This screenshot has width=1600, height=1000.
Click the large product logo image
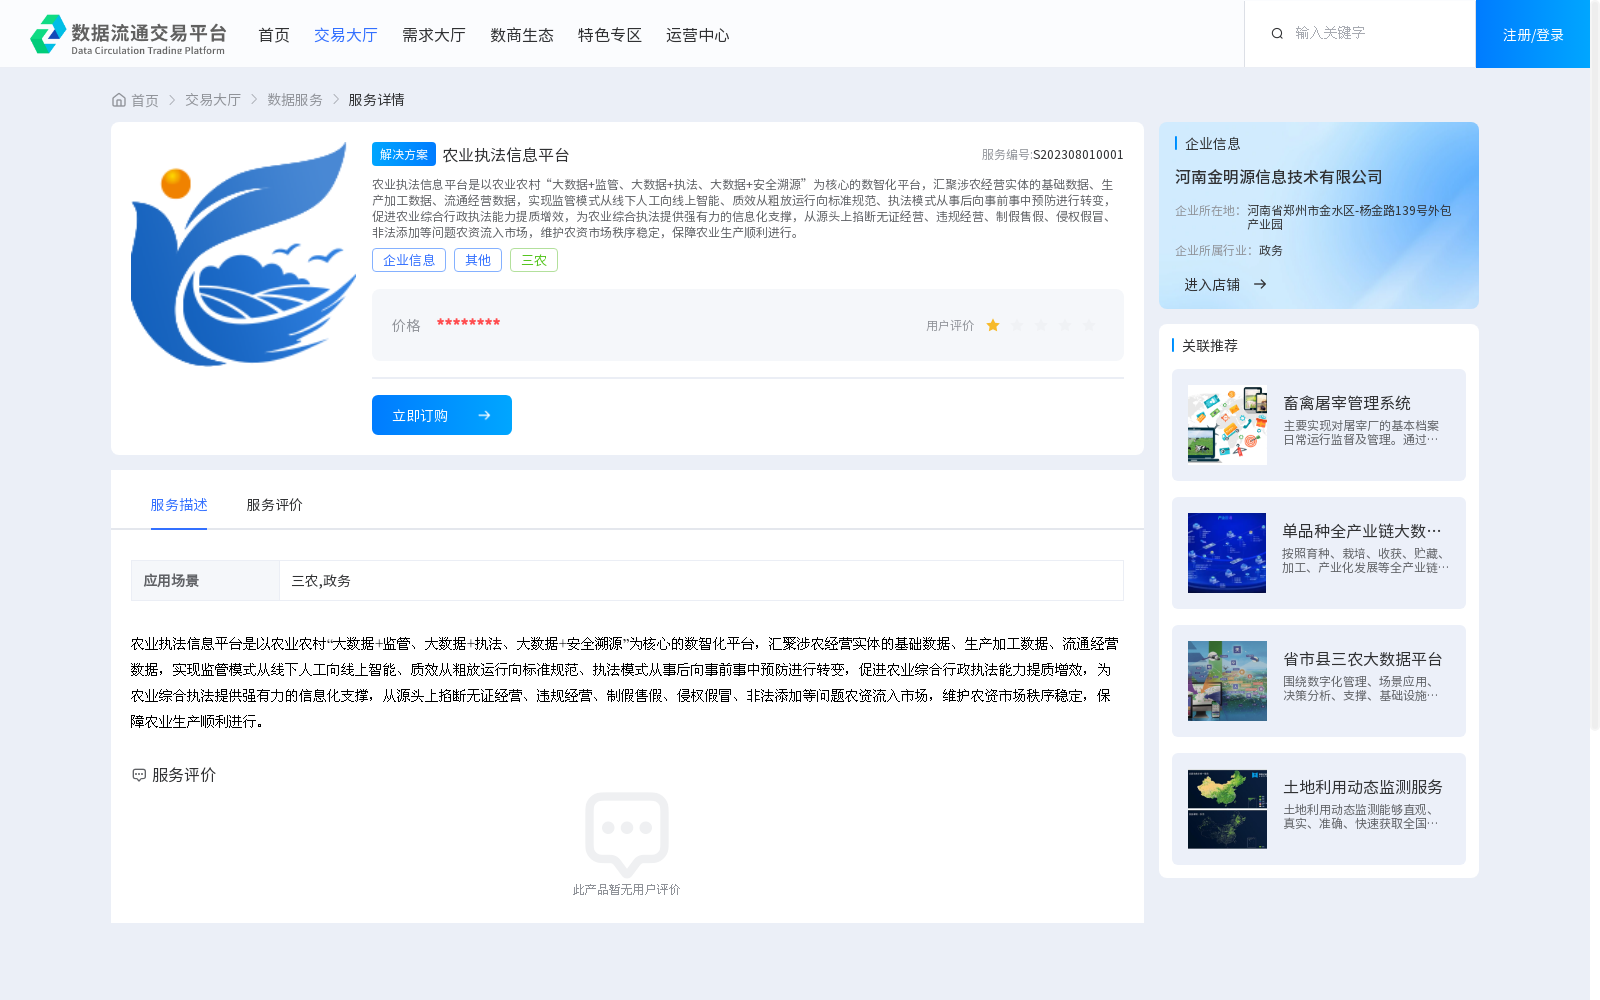click(243, 254)
